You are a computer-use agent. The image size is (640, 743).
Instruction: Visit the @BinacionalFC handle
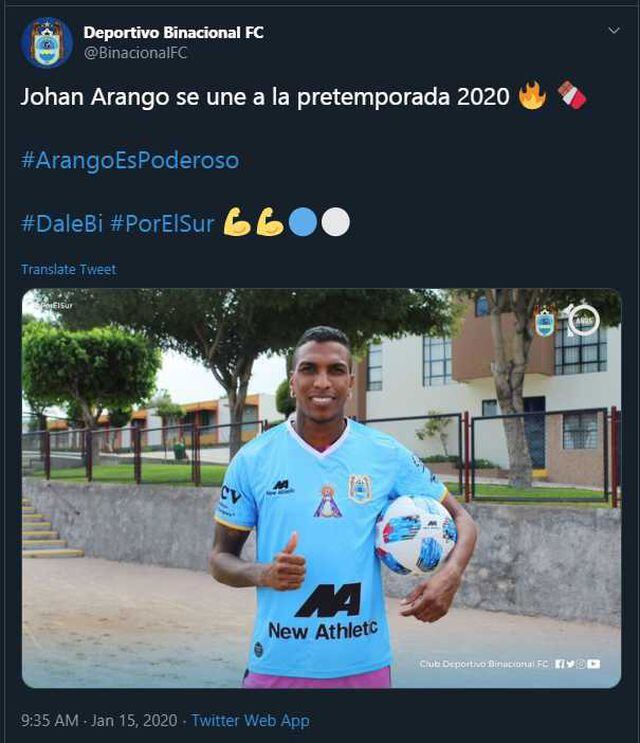click(x=135, y=53)
